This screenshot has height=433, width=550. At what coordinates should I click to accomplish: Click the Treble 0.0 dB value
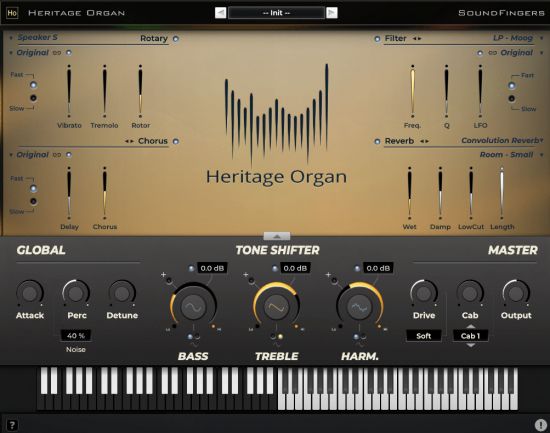click(x=295, y=268)
